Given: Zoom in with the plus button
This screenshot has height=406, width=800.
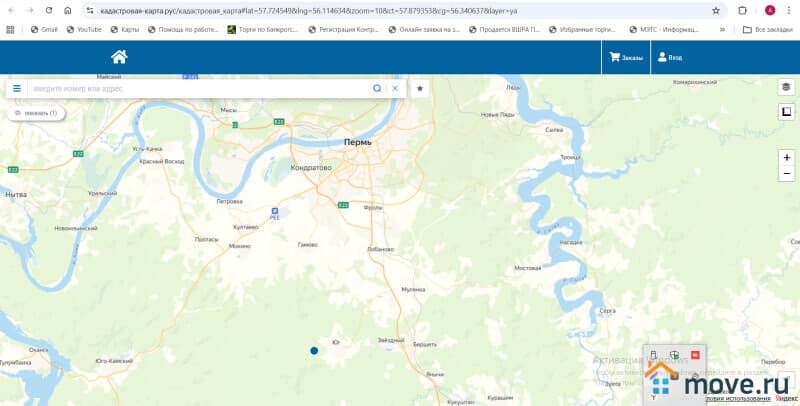Looking at the screenshot, I should 787,158.
